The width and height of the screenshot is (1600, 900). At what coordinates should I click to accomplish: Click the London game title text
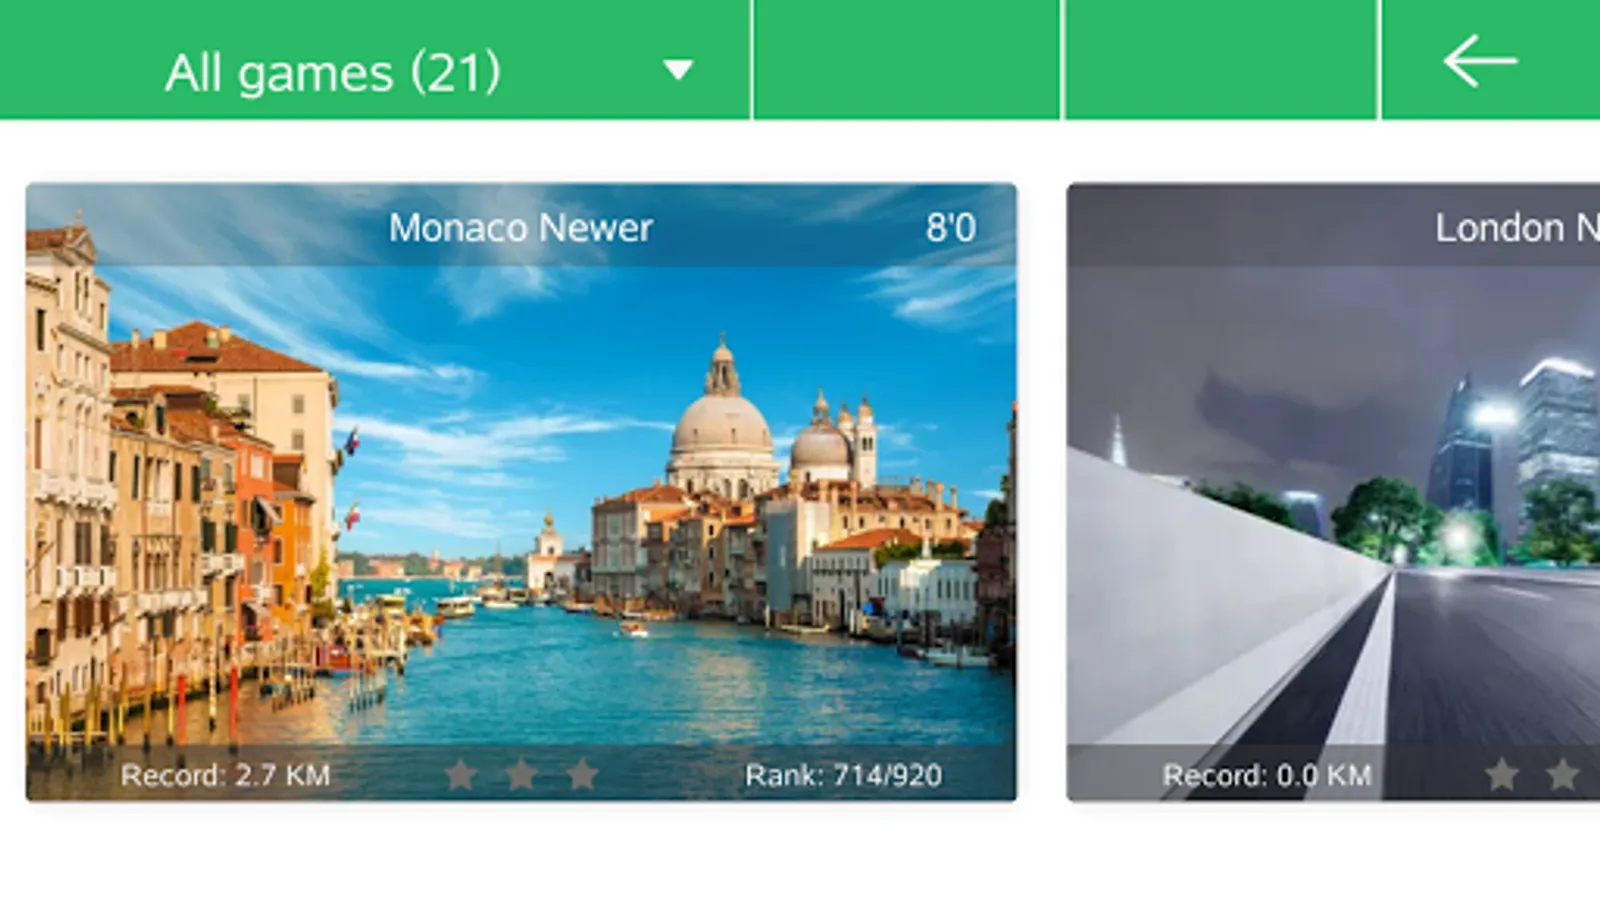[x=1517, y=228]
